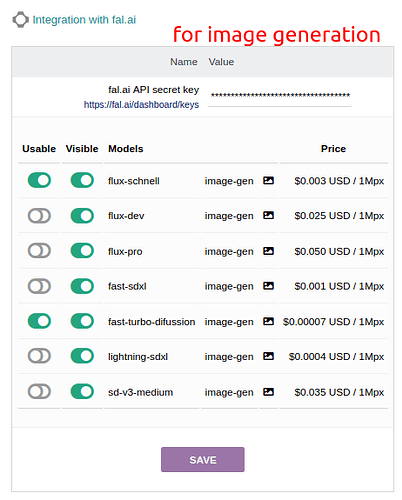The image size is (402, 500).
Task: Click the flux-schnell model name
Action: pyautogui.click(x=134, y=181)
